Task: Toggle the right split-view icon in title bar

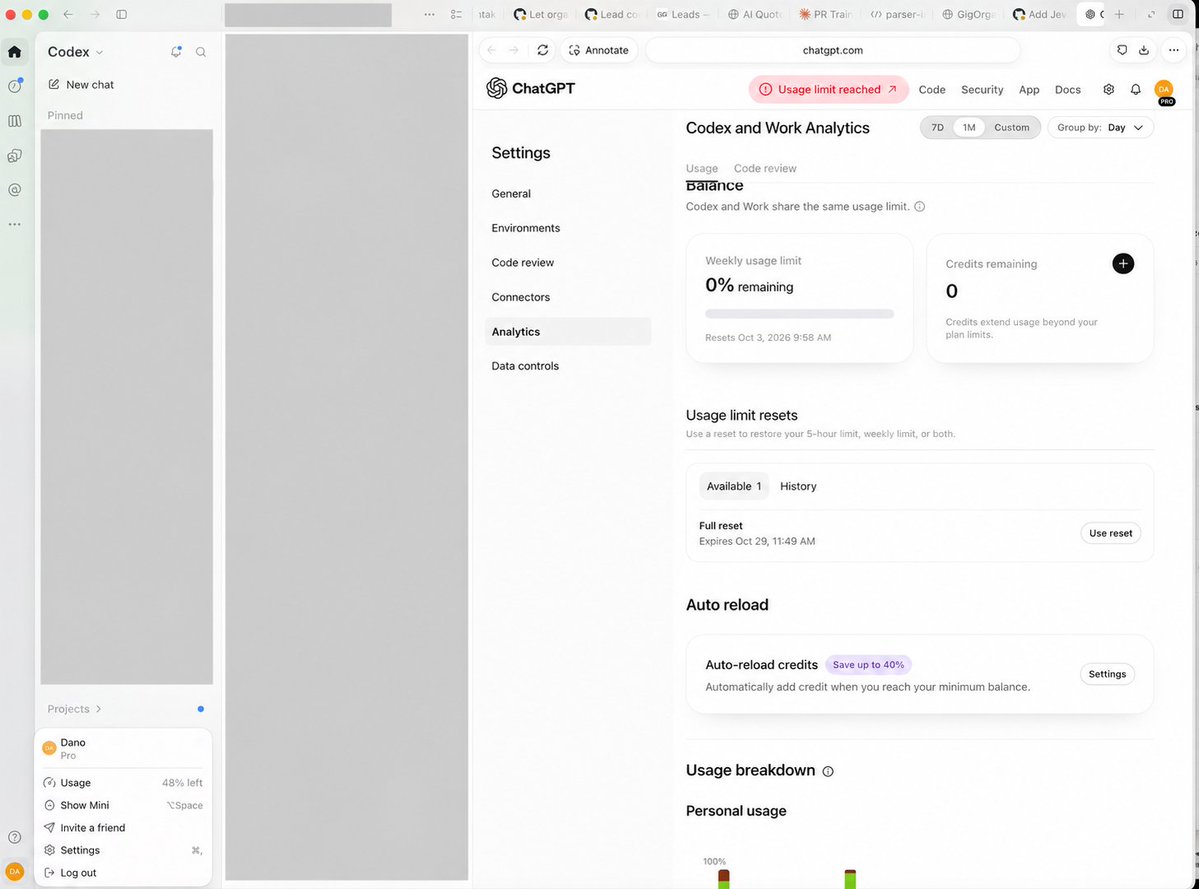Action: (x=1178, y=15)
